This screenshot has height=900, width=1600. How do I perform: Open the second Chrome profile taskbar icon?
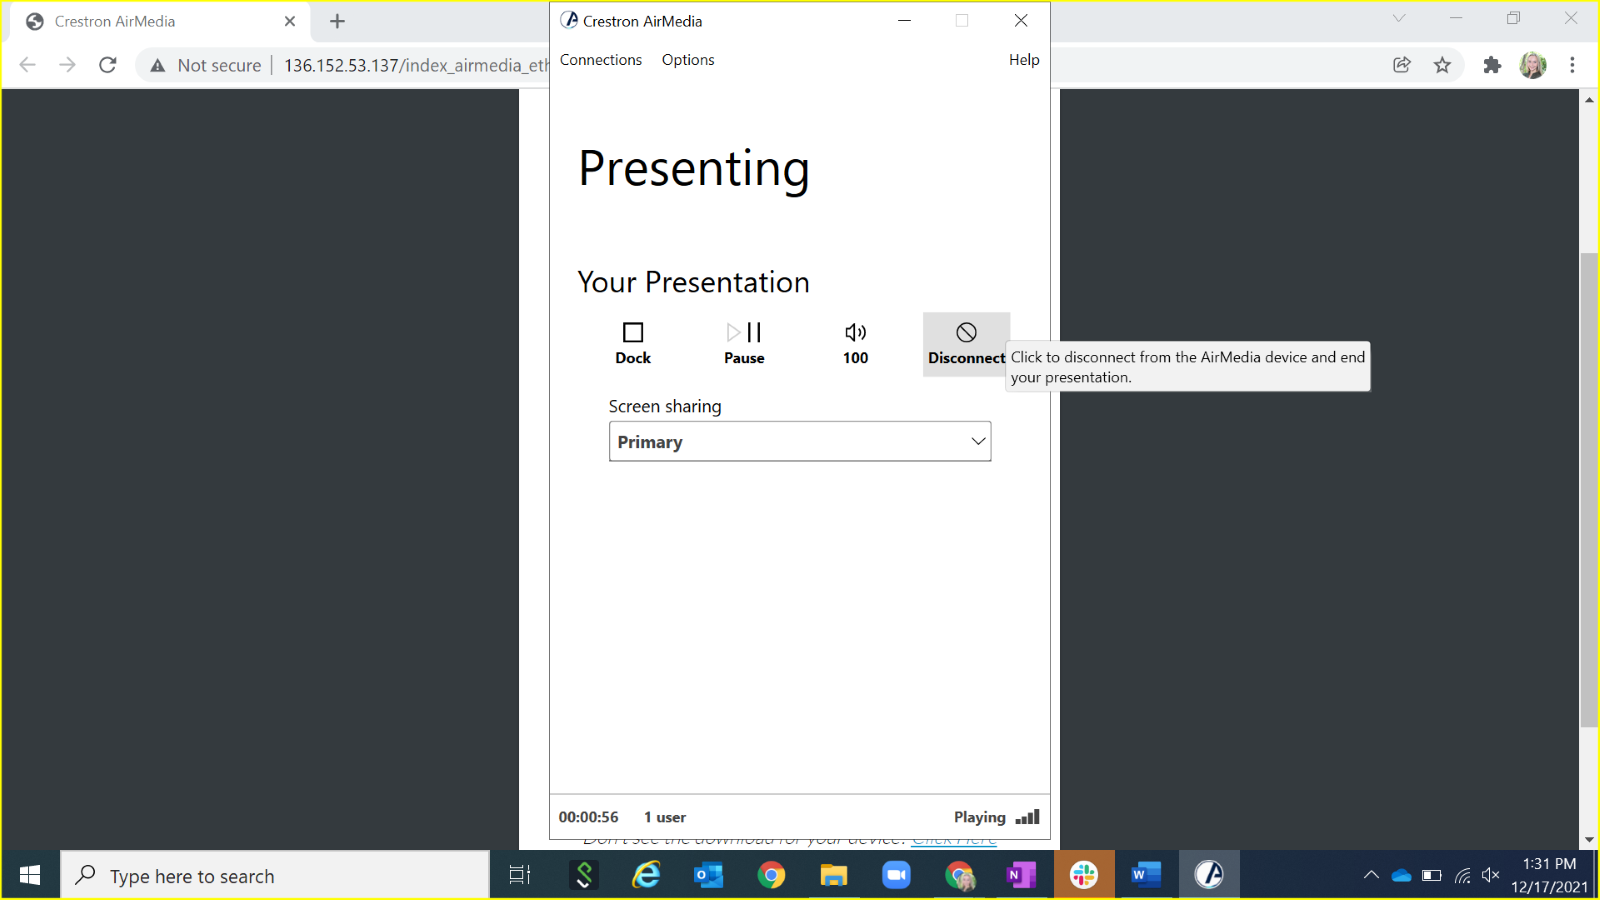pos(959,876)
